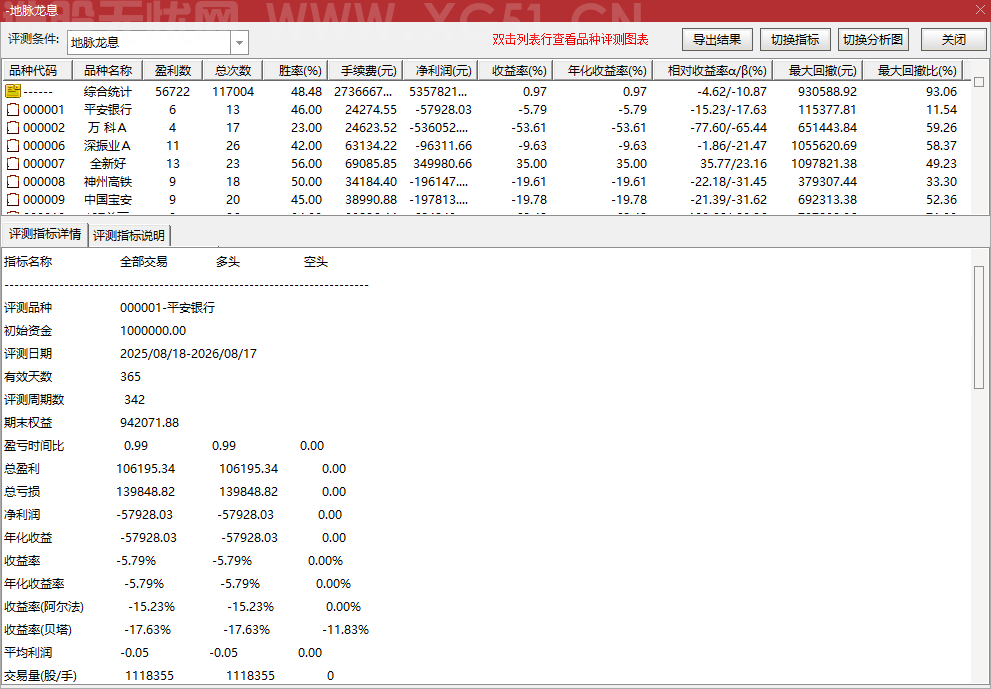The height and width of the screenshot is (689, 991).
Task: Close the window with the title bar X
Action: point(980,10)
